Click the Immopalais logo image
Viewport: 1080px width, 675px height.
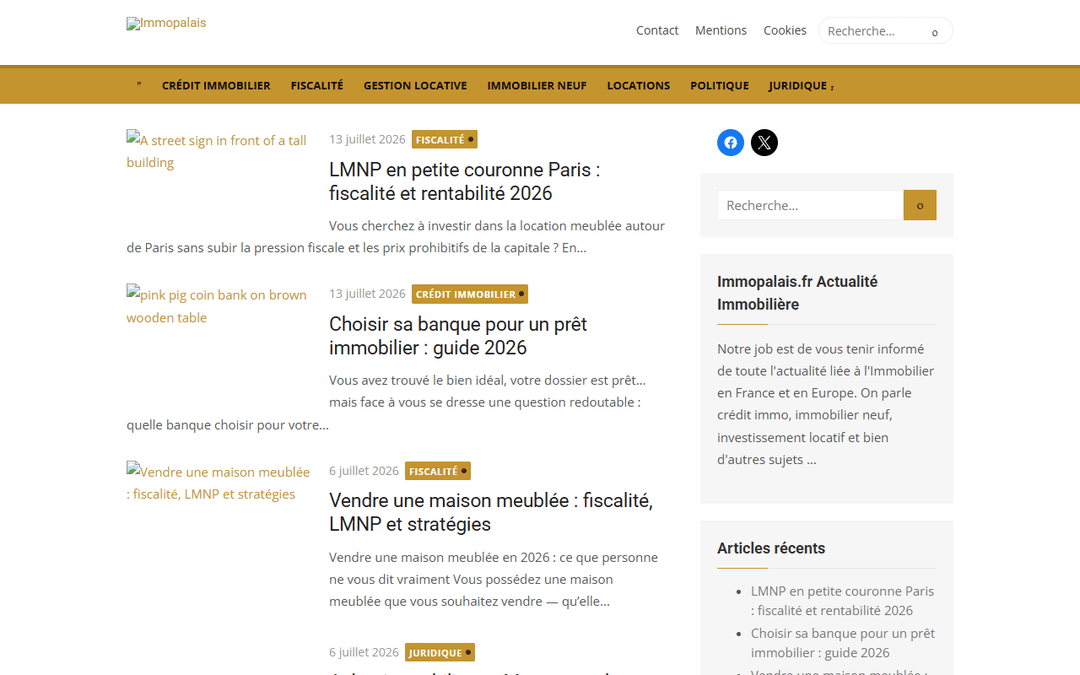166,23
